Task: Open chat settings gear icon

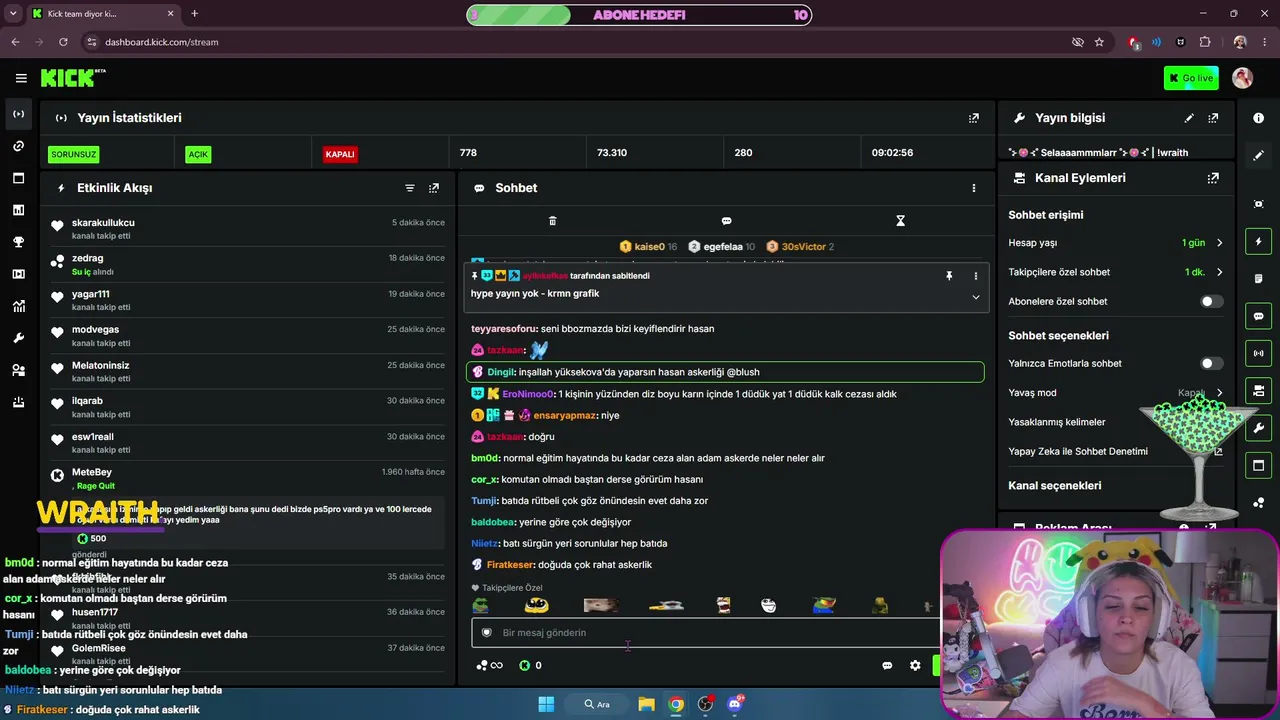Action: click(x=915, y=665)
